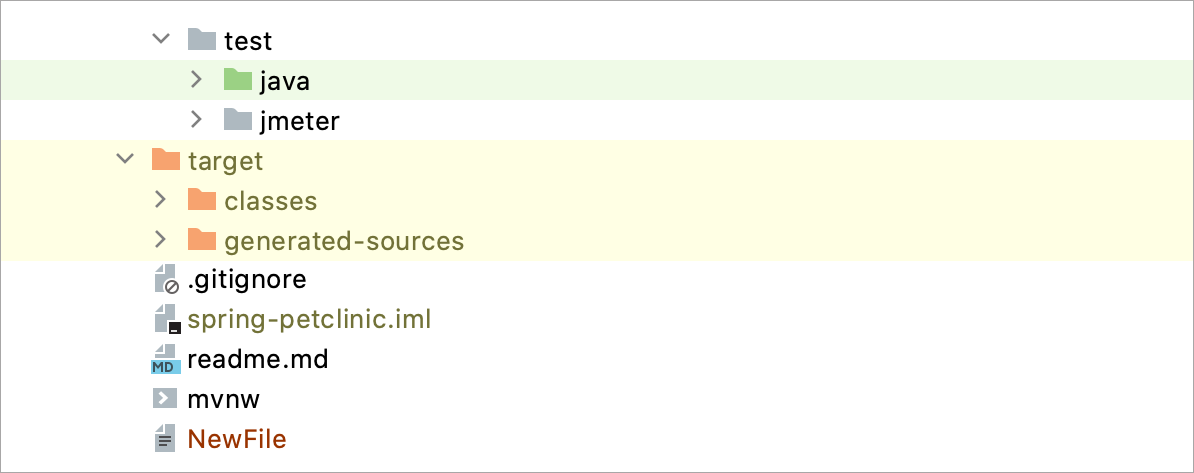Click the NewFile text file icon
Viewport: 1194px width, 473px height.
point(165,439)
